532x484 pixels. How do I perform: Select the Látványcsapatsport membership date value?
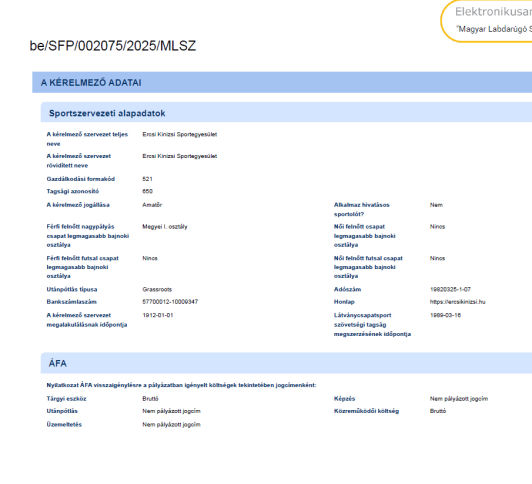coord(445,315)
